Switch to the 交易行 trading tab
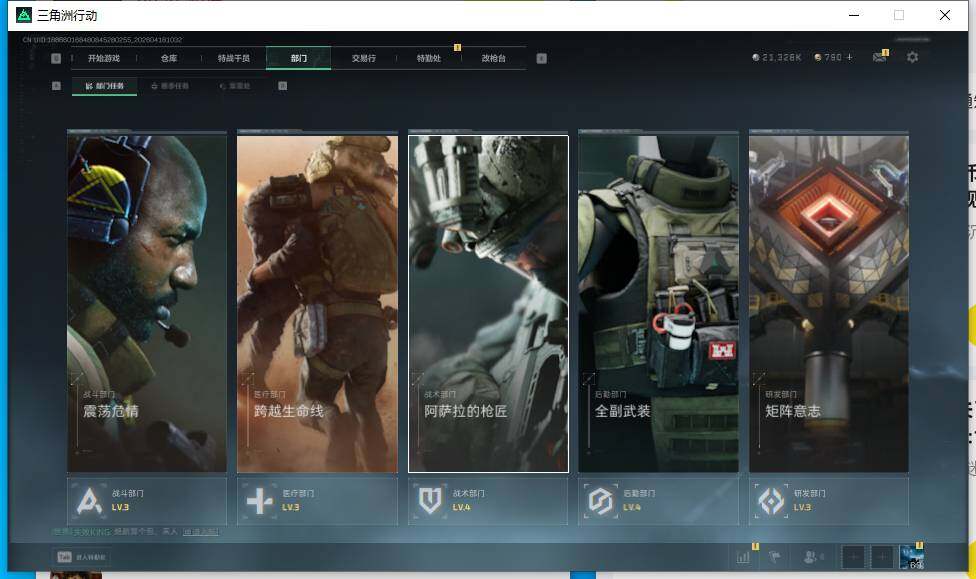Image resolution: width=976 pixels, height=579 pixels. (x=364, y=58)
